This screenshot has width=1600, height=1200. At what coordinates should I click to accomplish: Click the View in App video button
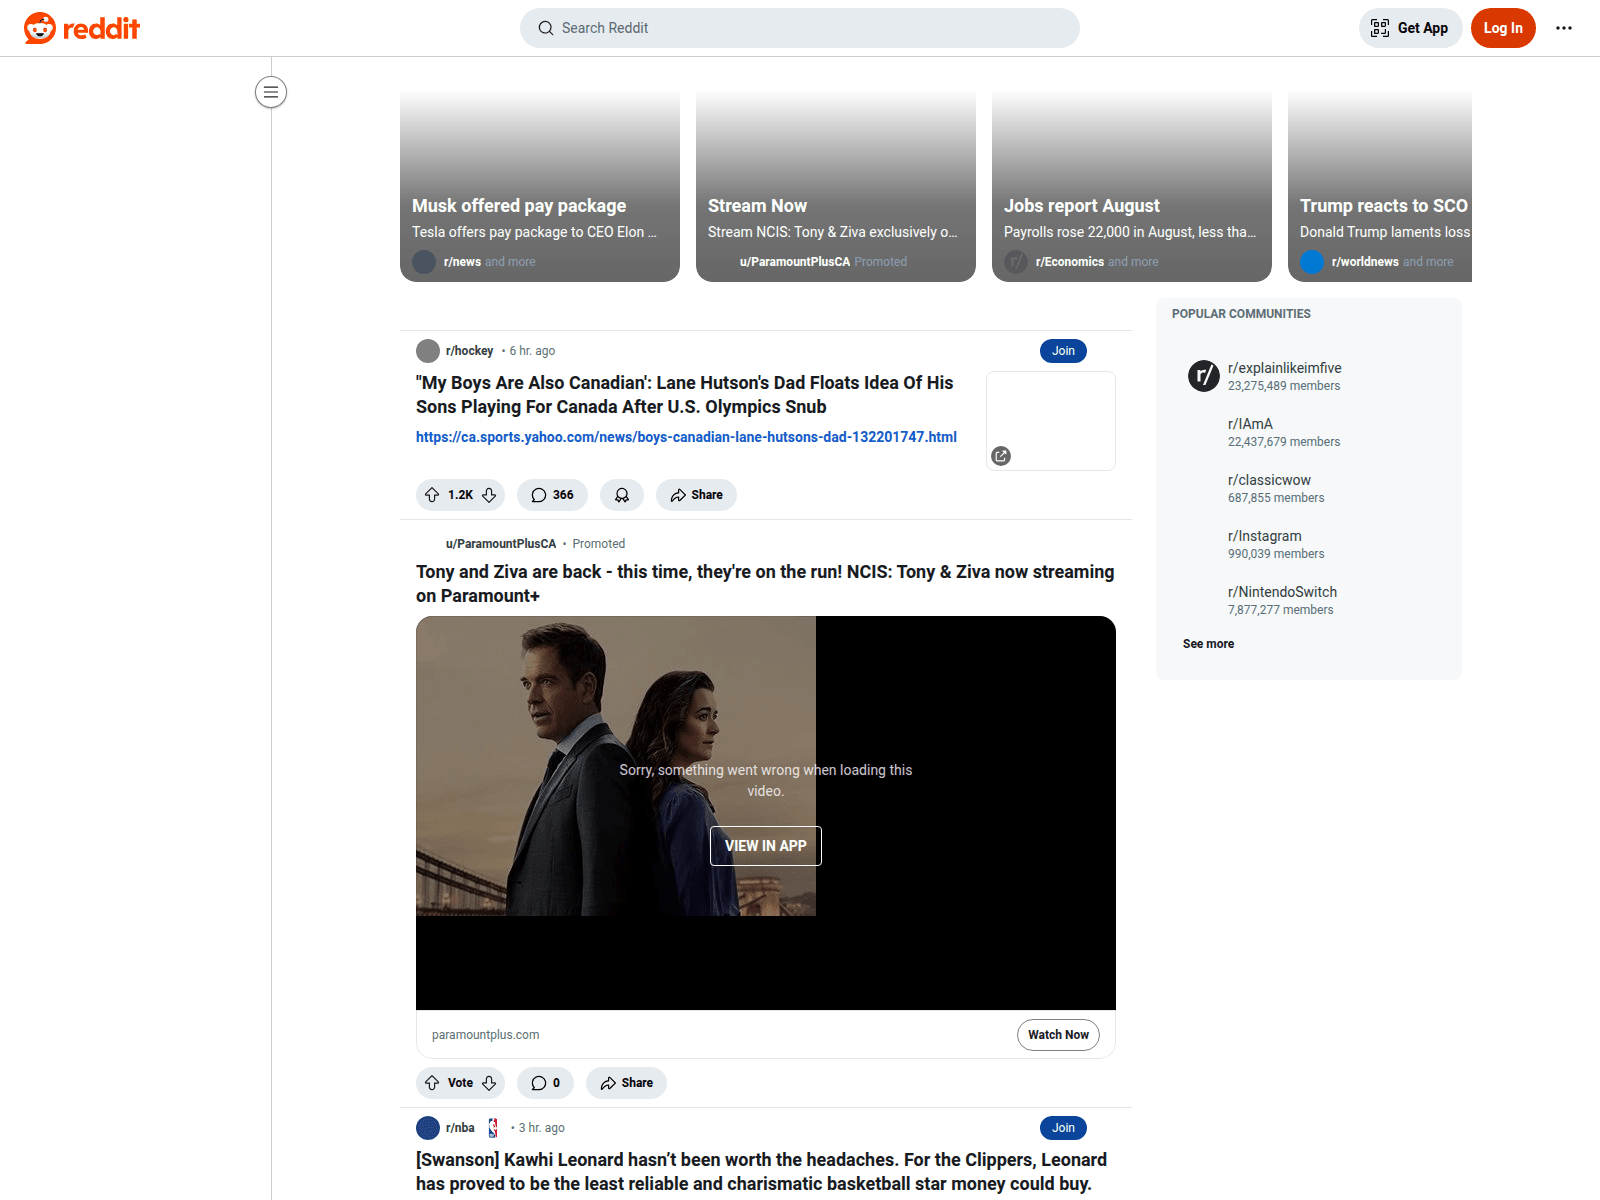coord(766,846)
